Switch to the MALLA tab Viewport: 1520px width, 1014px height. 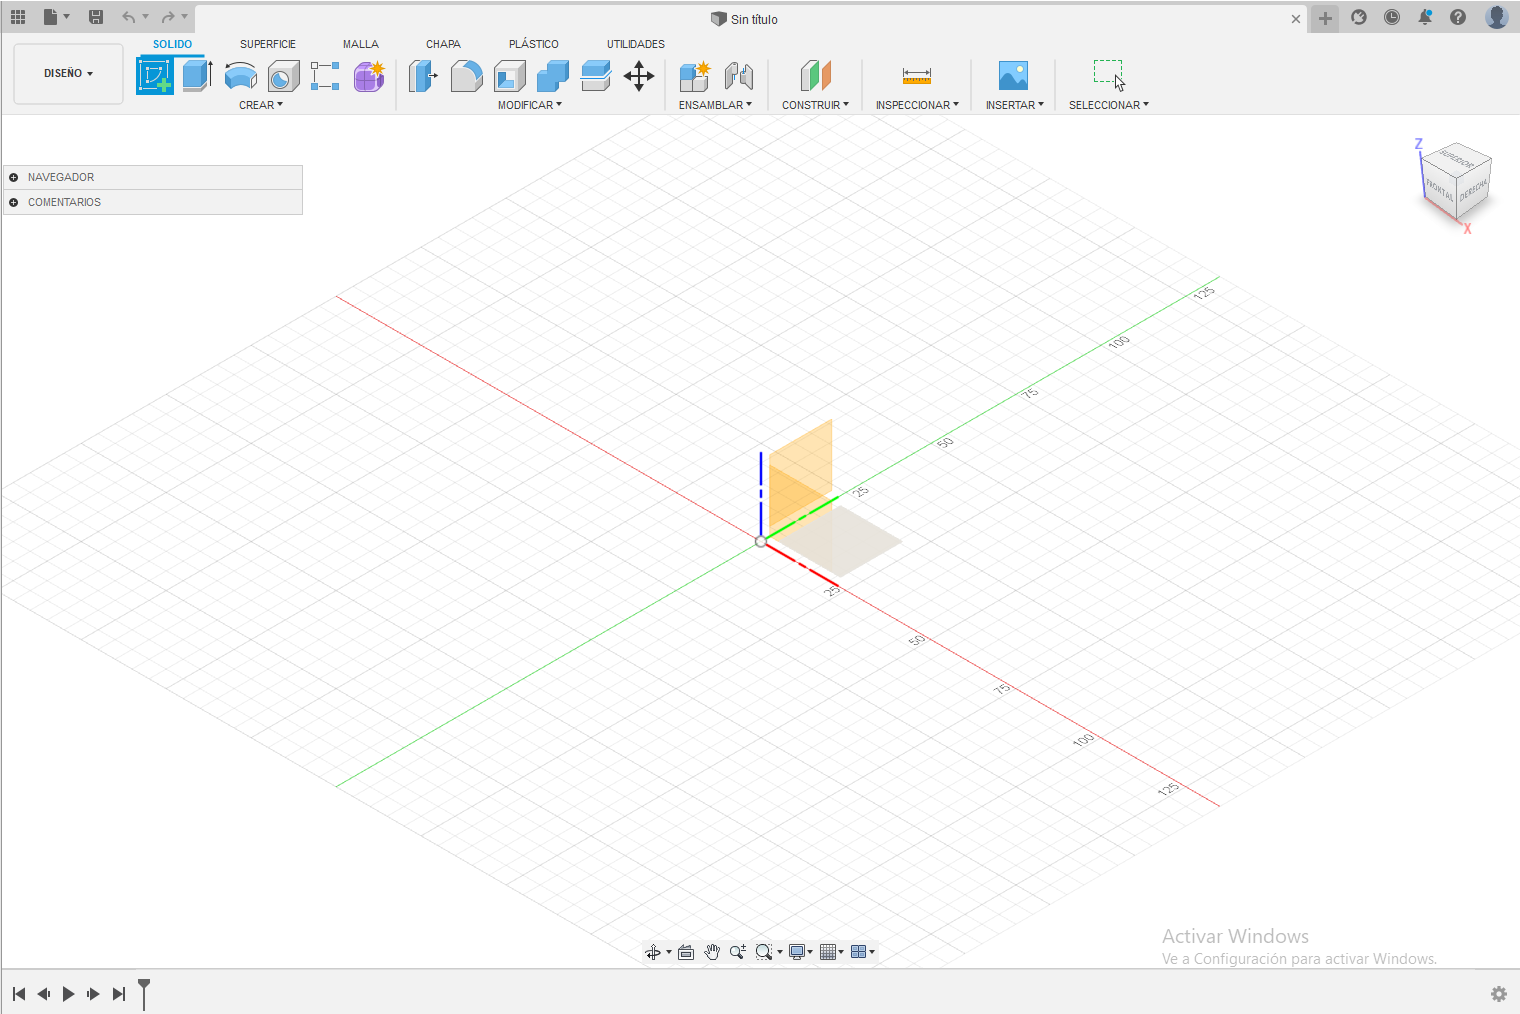point(361,44)
